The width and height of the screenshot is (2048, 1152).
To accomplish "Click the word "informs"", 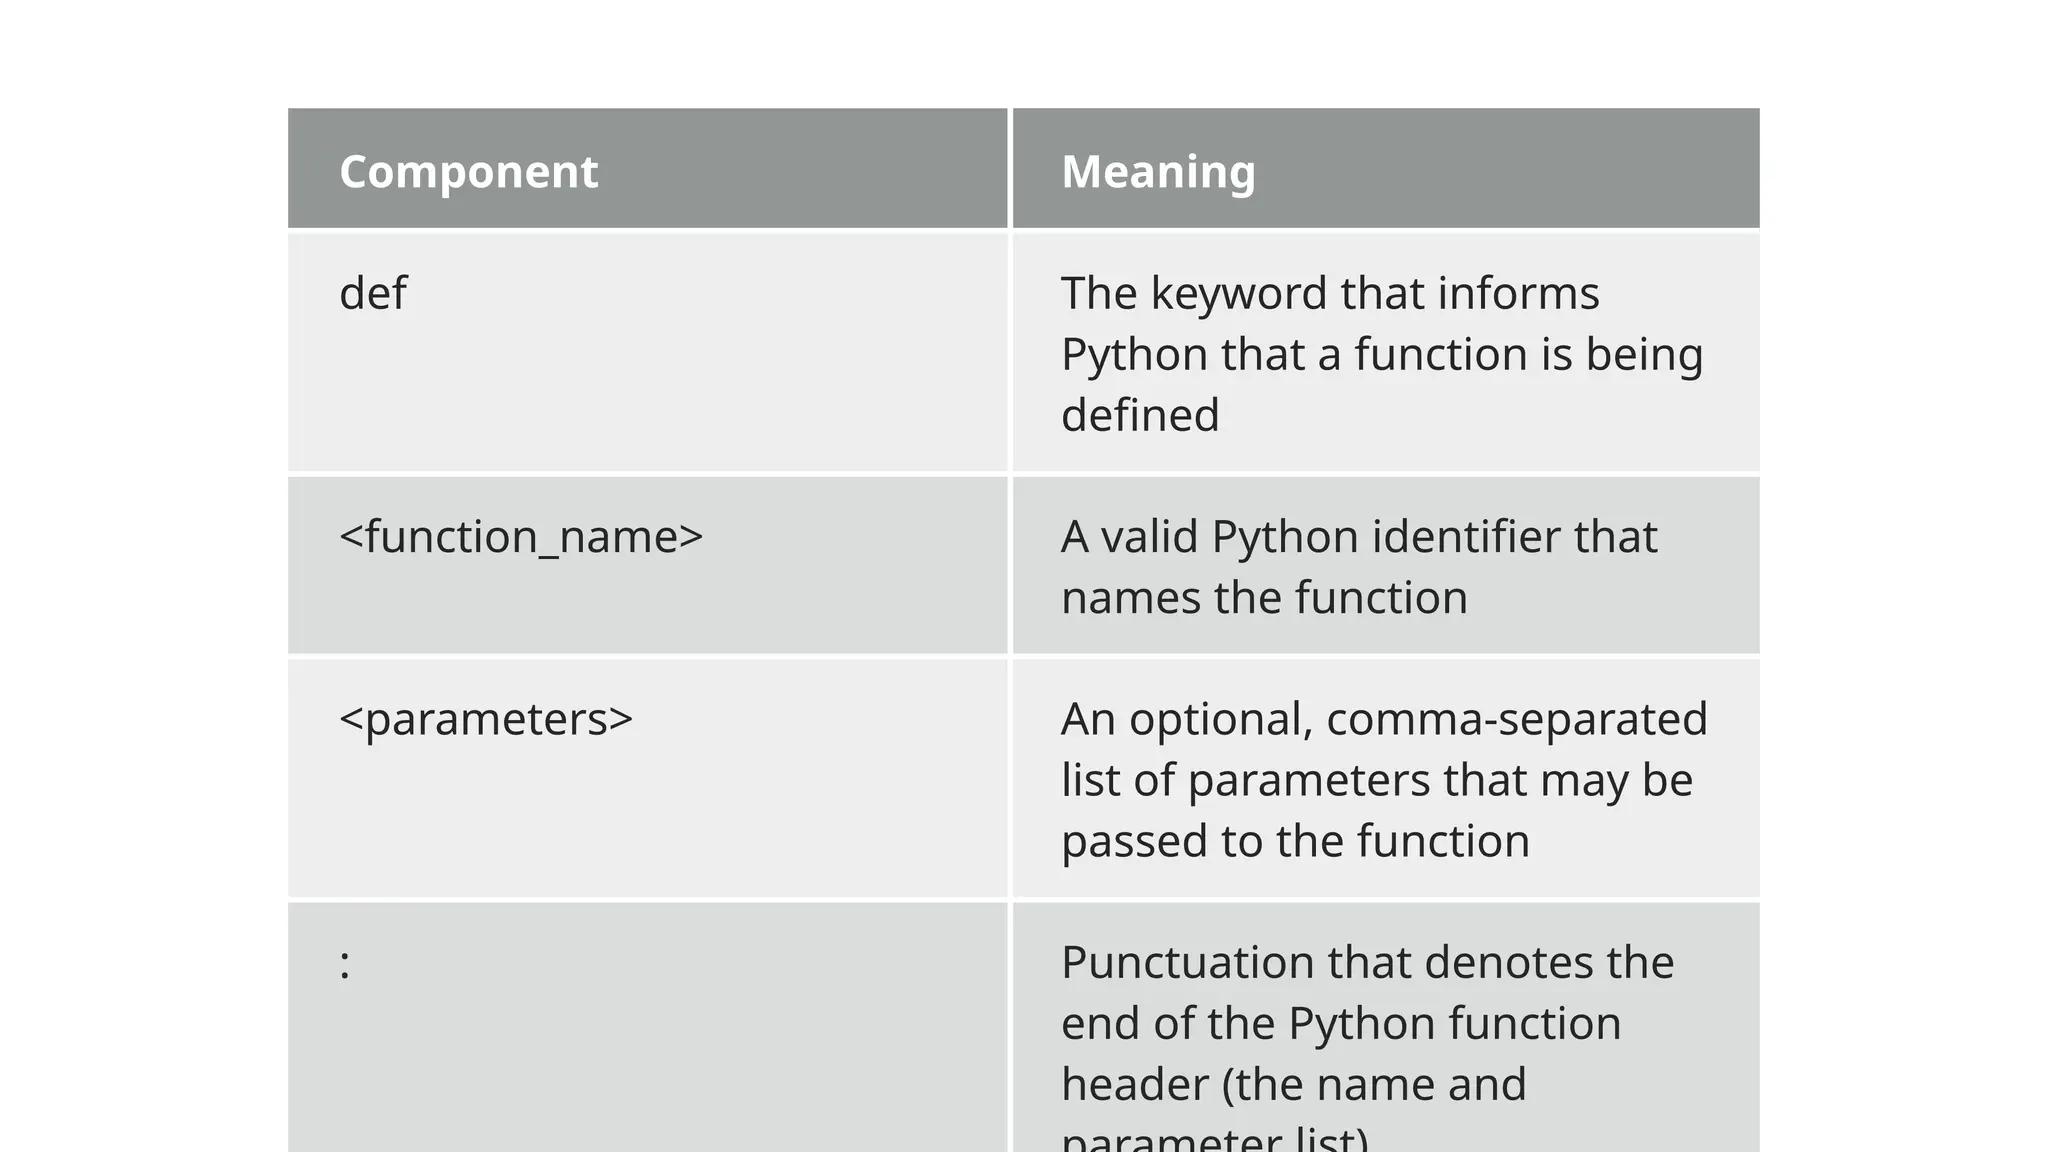I will (1518, 294).
